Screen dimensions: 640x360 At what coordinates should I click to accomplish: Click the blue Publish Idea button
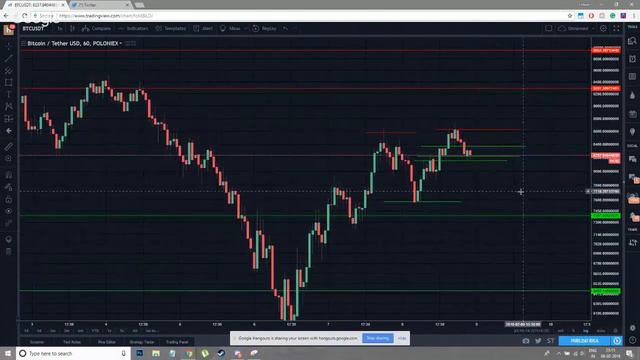click(x=584, y=340)
